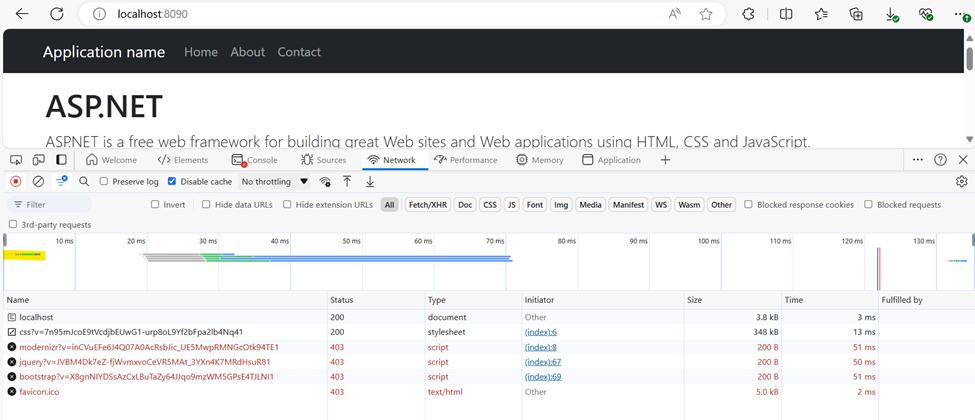Viewport: 975px width, 420px height.
Task: Open browser Extensions
Action: [749, 14]
